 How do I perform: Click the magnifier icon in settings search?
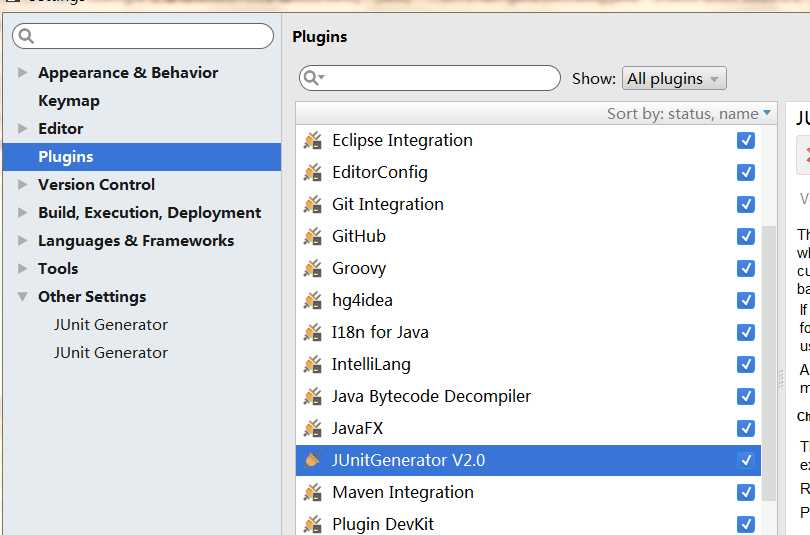click(x=26, y=36)
